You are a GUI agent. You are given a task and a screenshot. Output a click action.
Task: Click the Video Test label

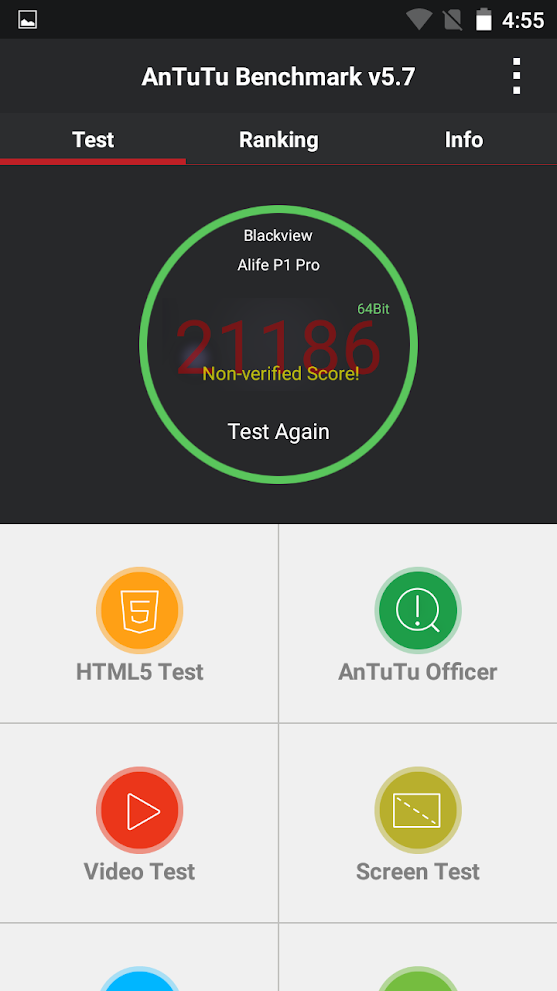click(x=140, y=872)
